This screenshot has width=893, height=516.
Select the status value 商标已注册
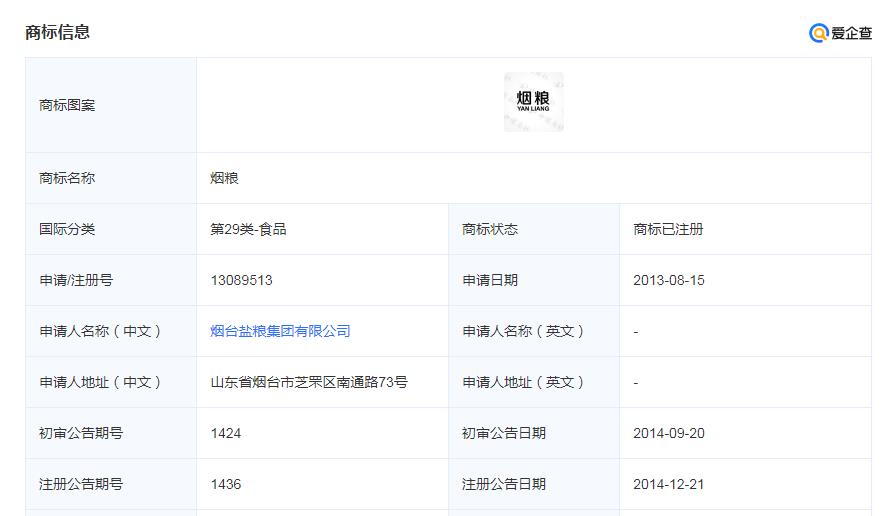point(668,229)
